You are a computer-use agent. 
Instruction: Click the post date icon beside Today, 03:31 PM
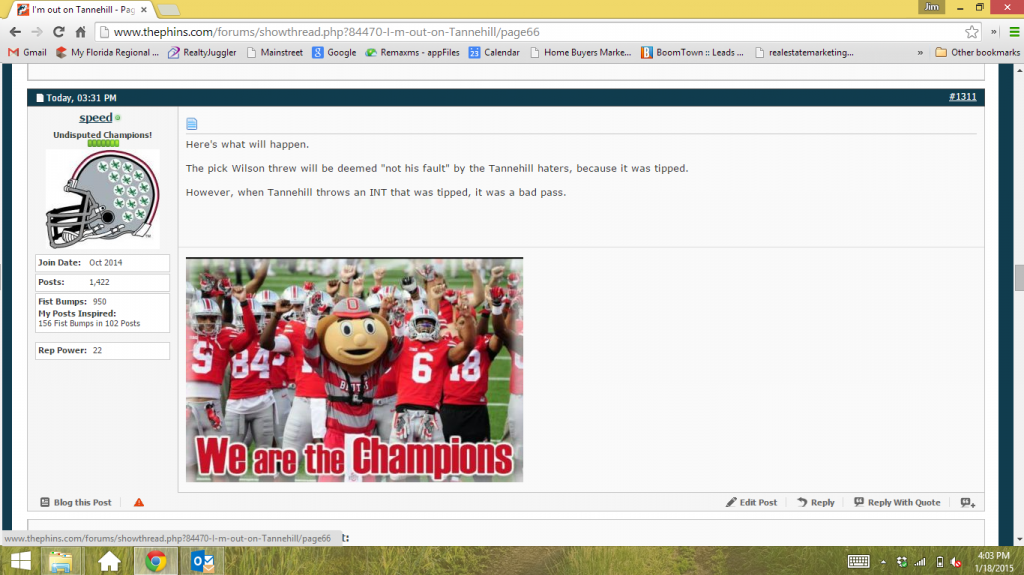pos(40,98)
